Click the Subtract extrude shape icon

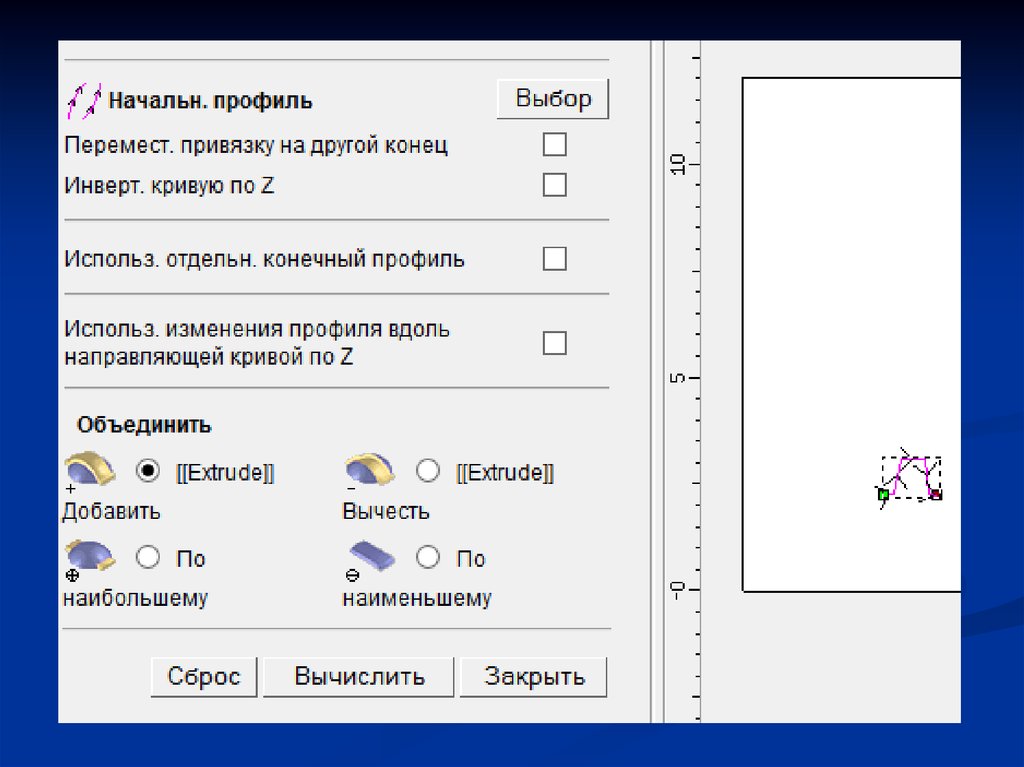point(370,470)
